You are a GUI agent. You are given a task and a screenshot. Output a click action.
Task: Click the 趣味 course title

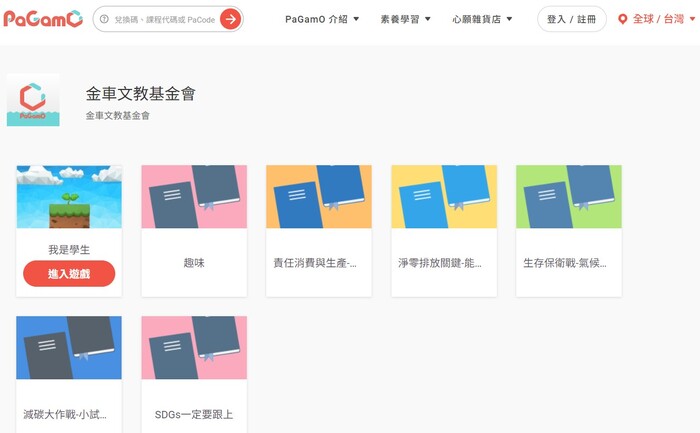pos(194,263)
